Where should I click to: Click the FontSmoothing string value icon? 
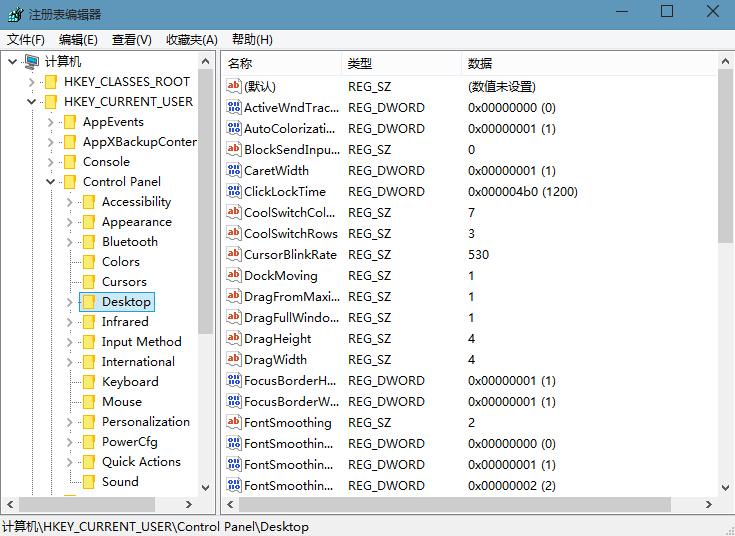[x=234, y=423]
